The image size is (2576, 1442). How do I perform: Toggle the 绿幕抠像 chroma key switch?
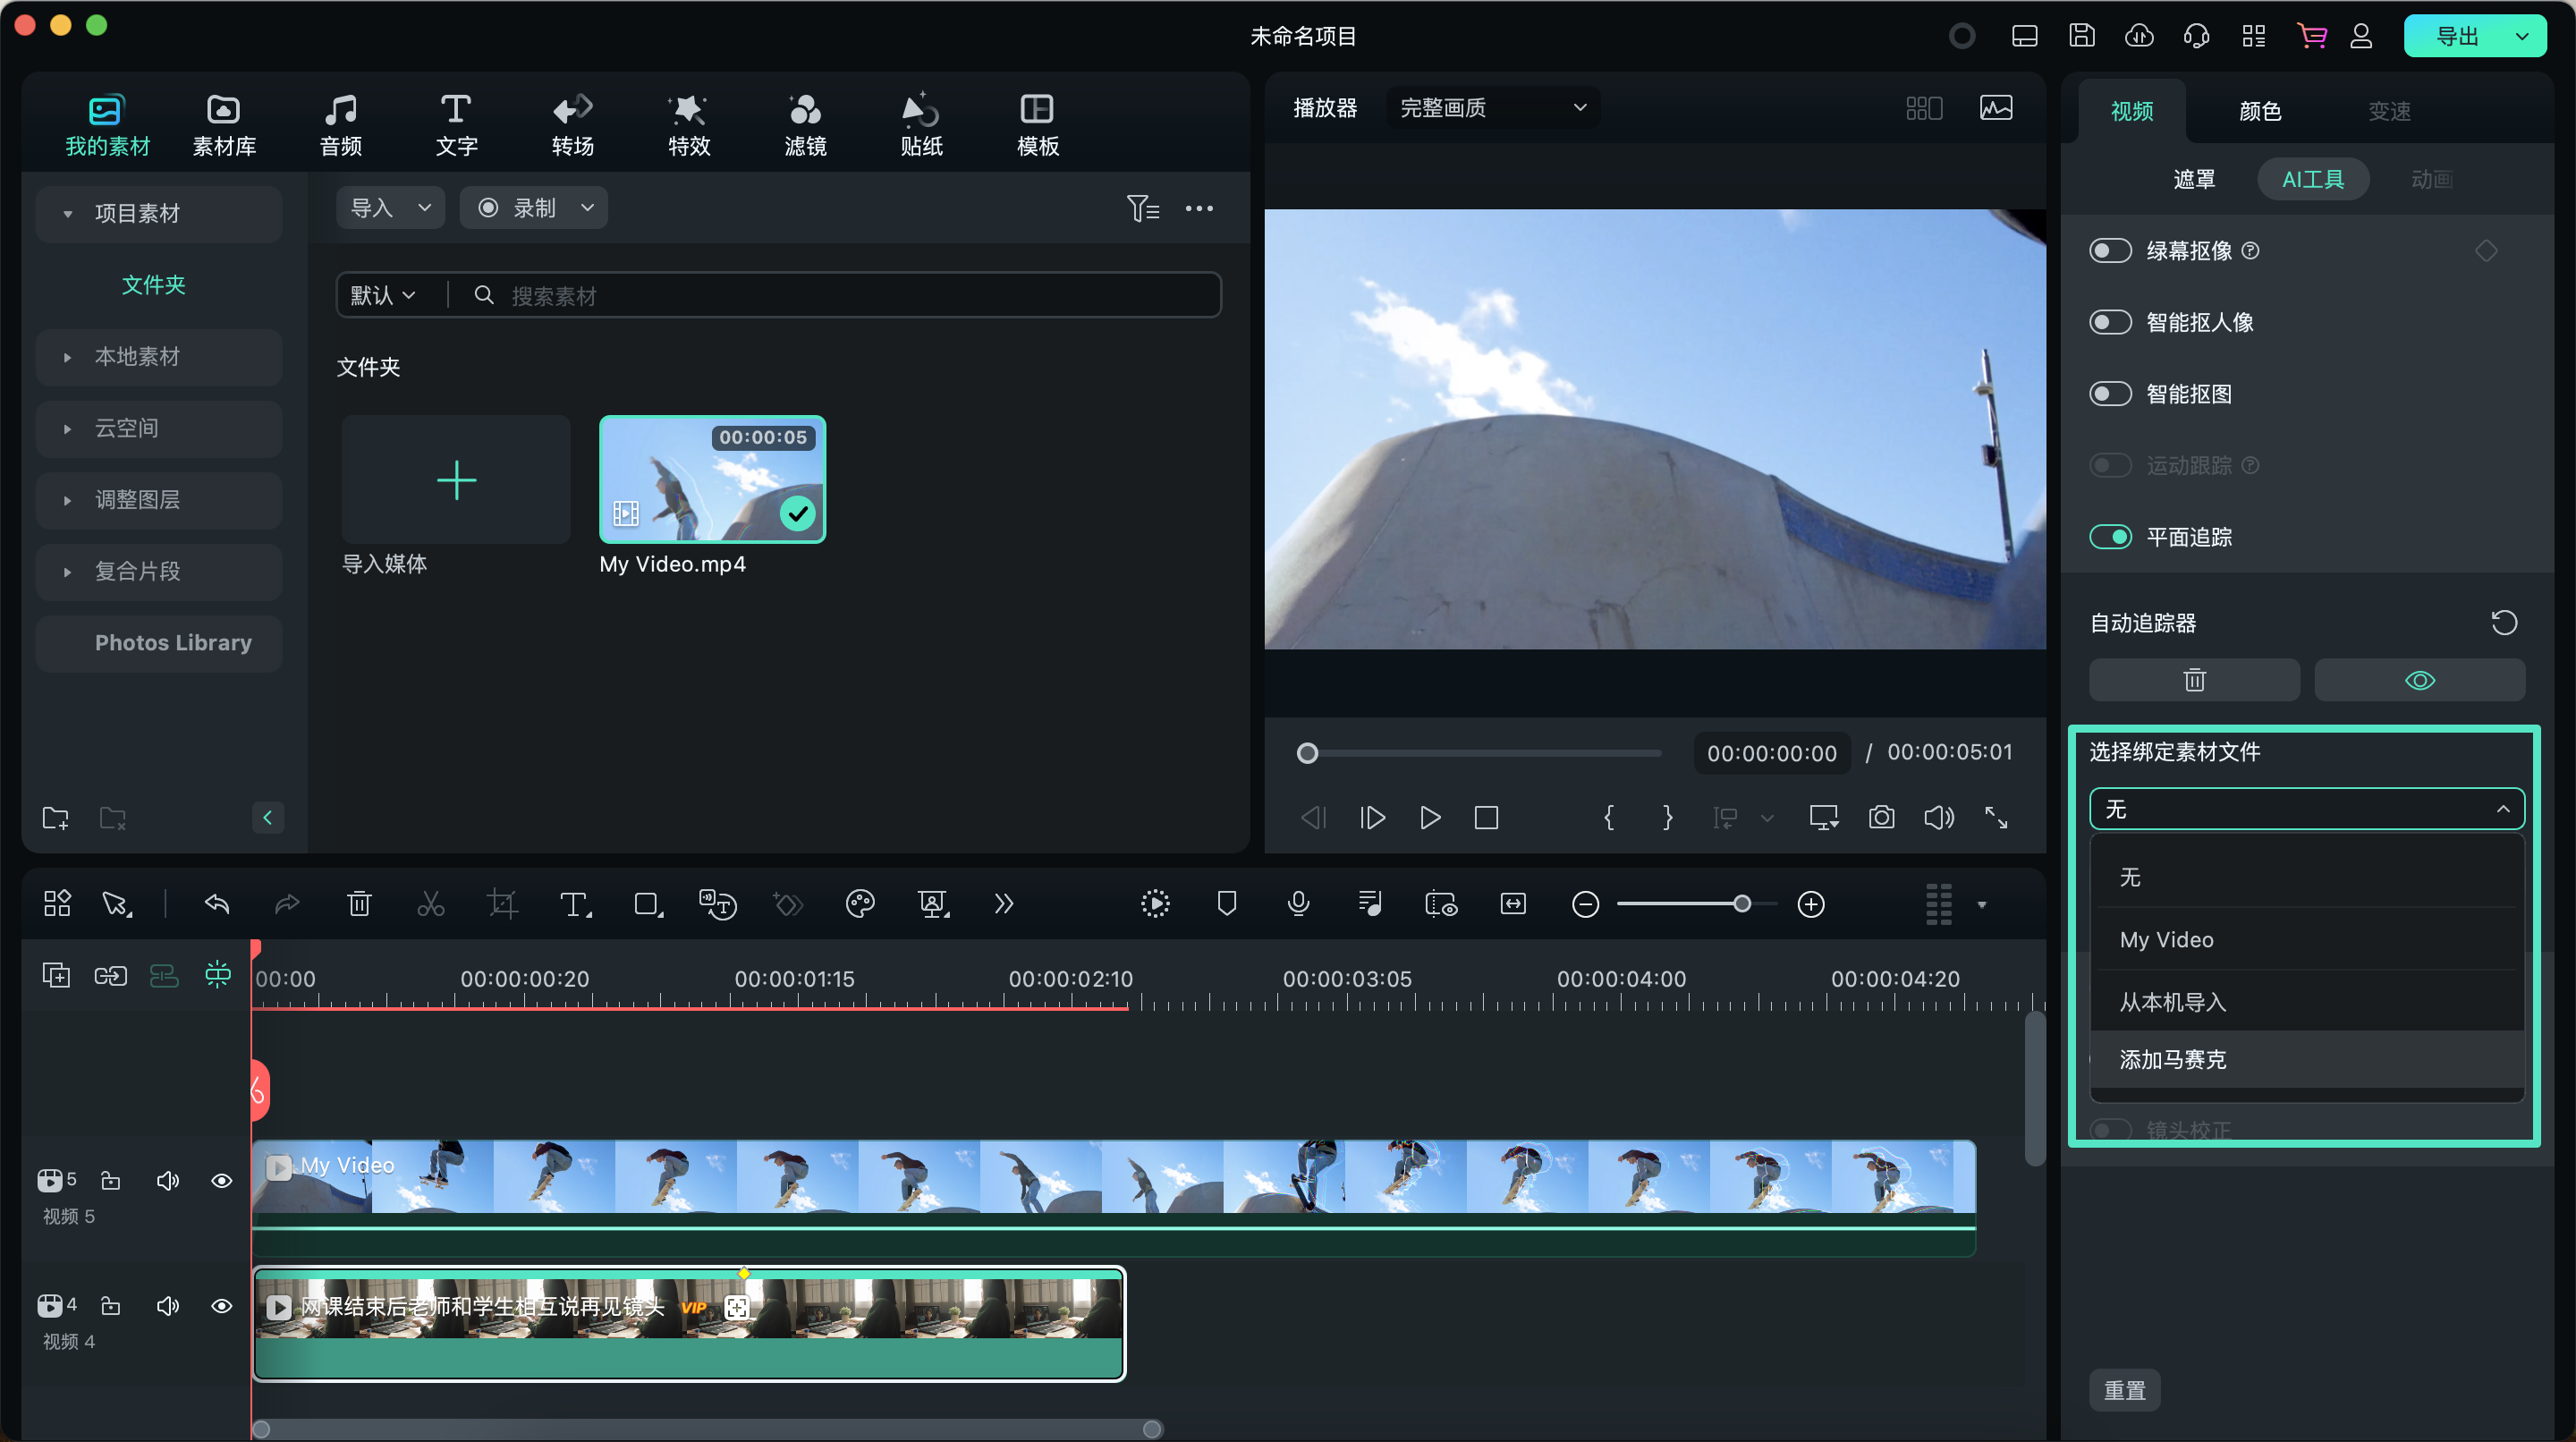[x=2110, y=251]
